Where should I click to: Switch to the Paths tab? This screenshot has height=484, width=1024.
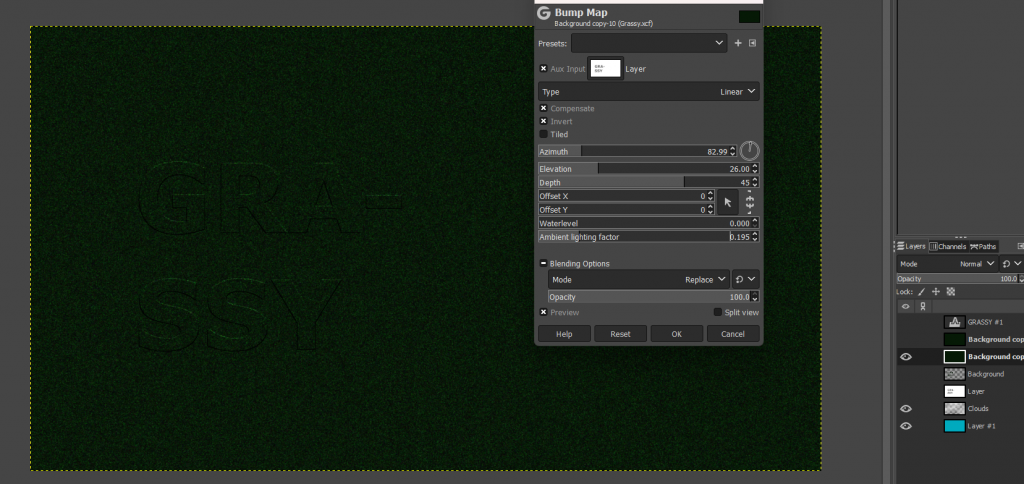[x=984, y=246]
